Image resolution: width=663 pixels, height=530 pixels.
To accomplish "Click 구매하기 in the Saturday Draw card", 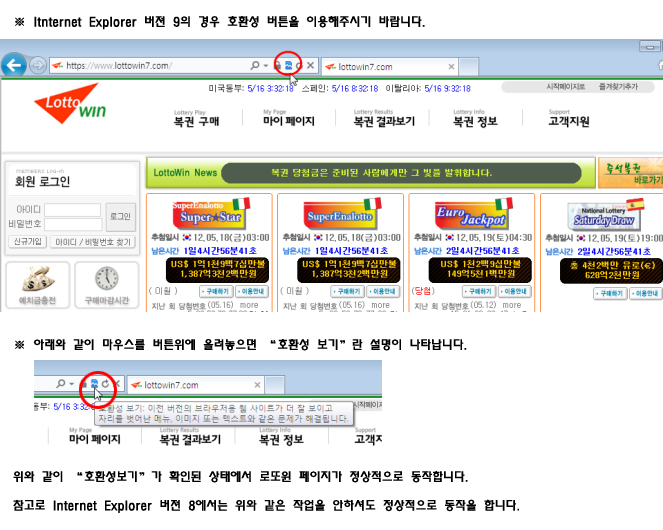I will click(x=611, y=293).
